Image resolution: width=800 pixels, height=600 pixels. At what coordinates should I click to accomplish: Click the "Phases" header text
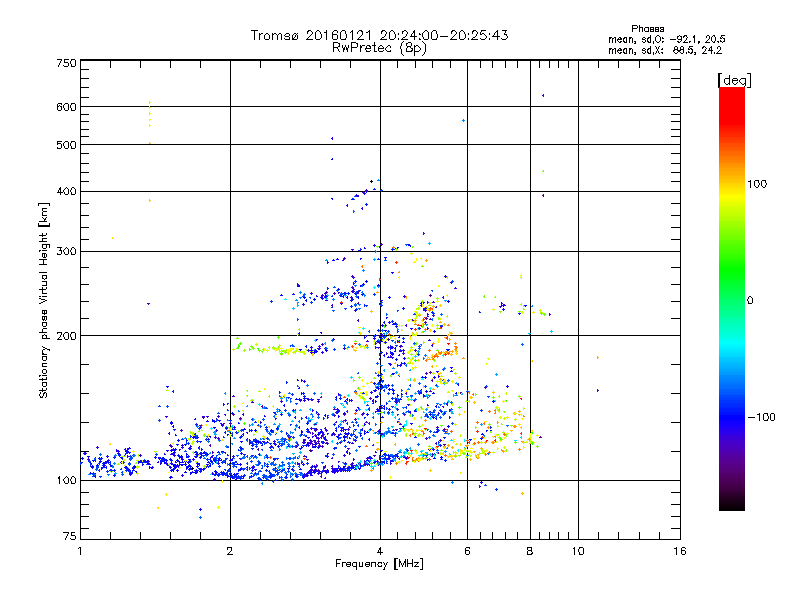tap(647, 29)
